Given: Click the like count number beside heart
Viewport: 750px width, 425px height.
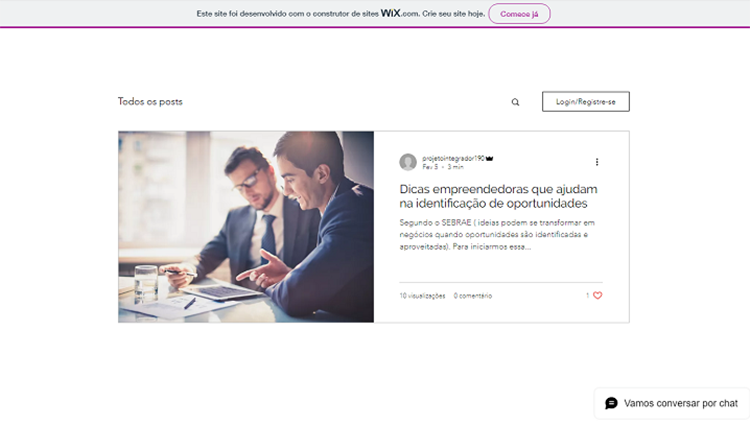Looking at the screenshot, I should [x=588, y=295].
